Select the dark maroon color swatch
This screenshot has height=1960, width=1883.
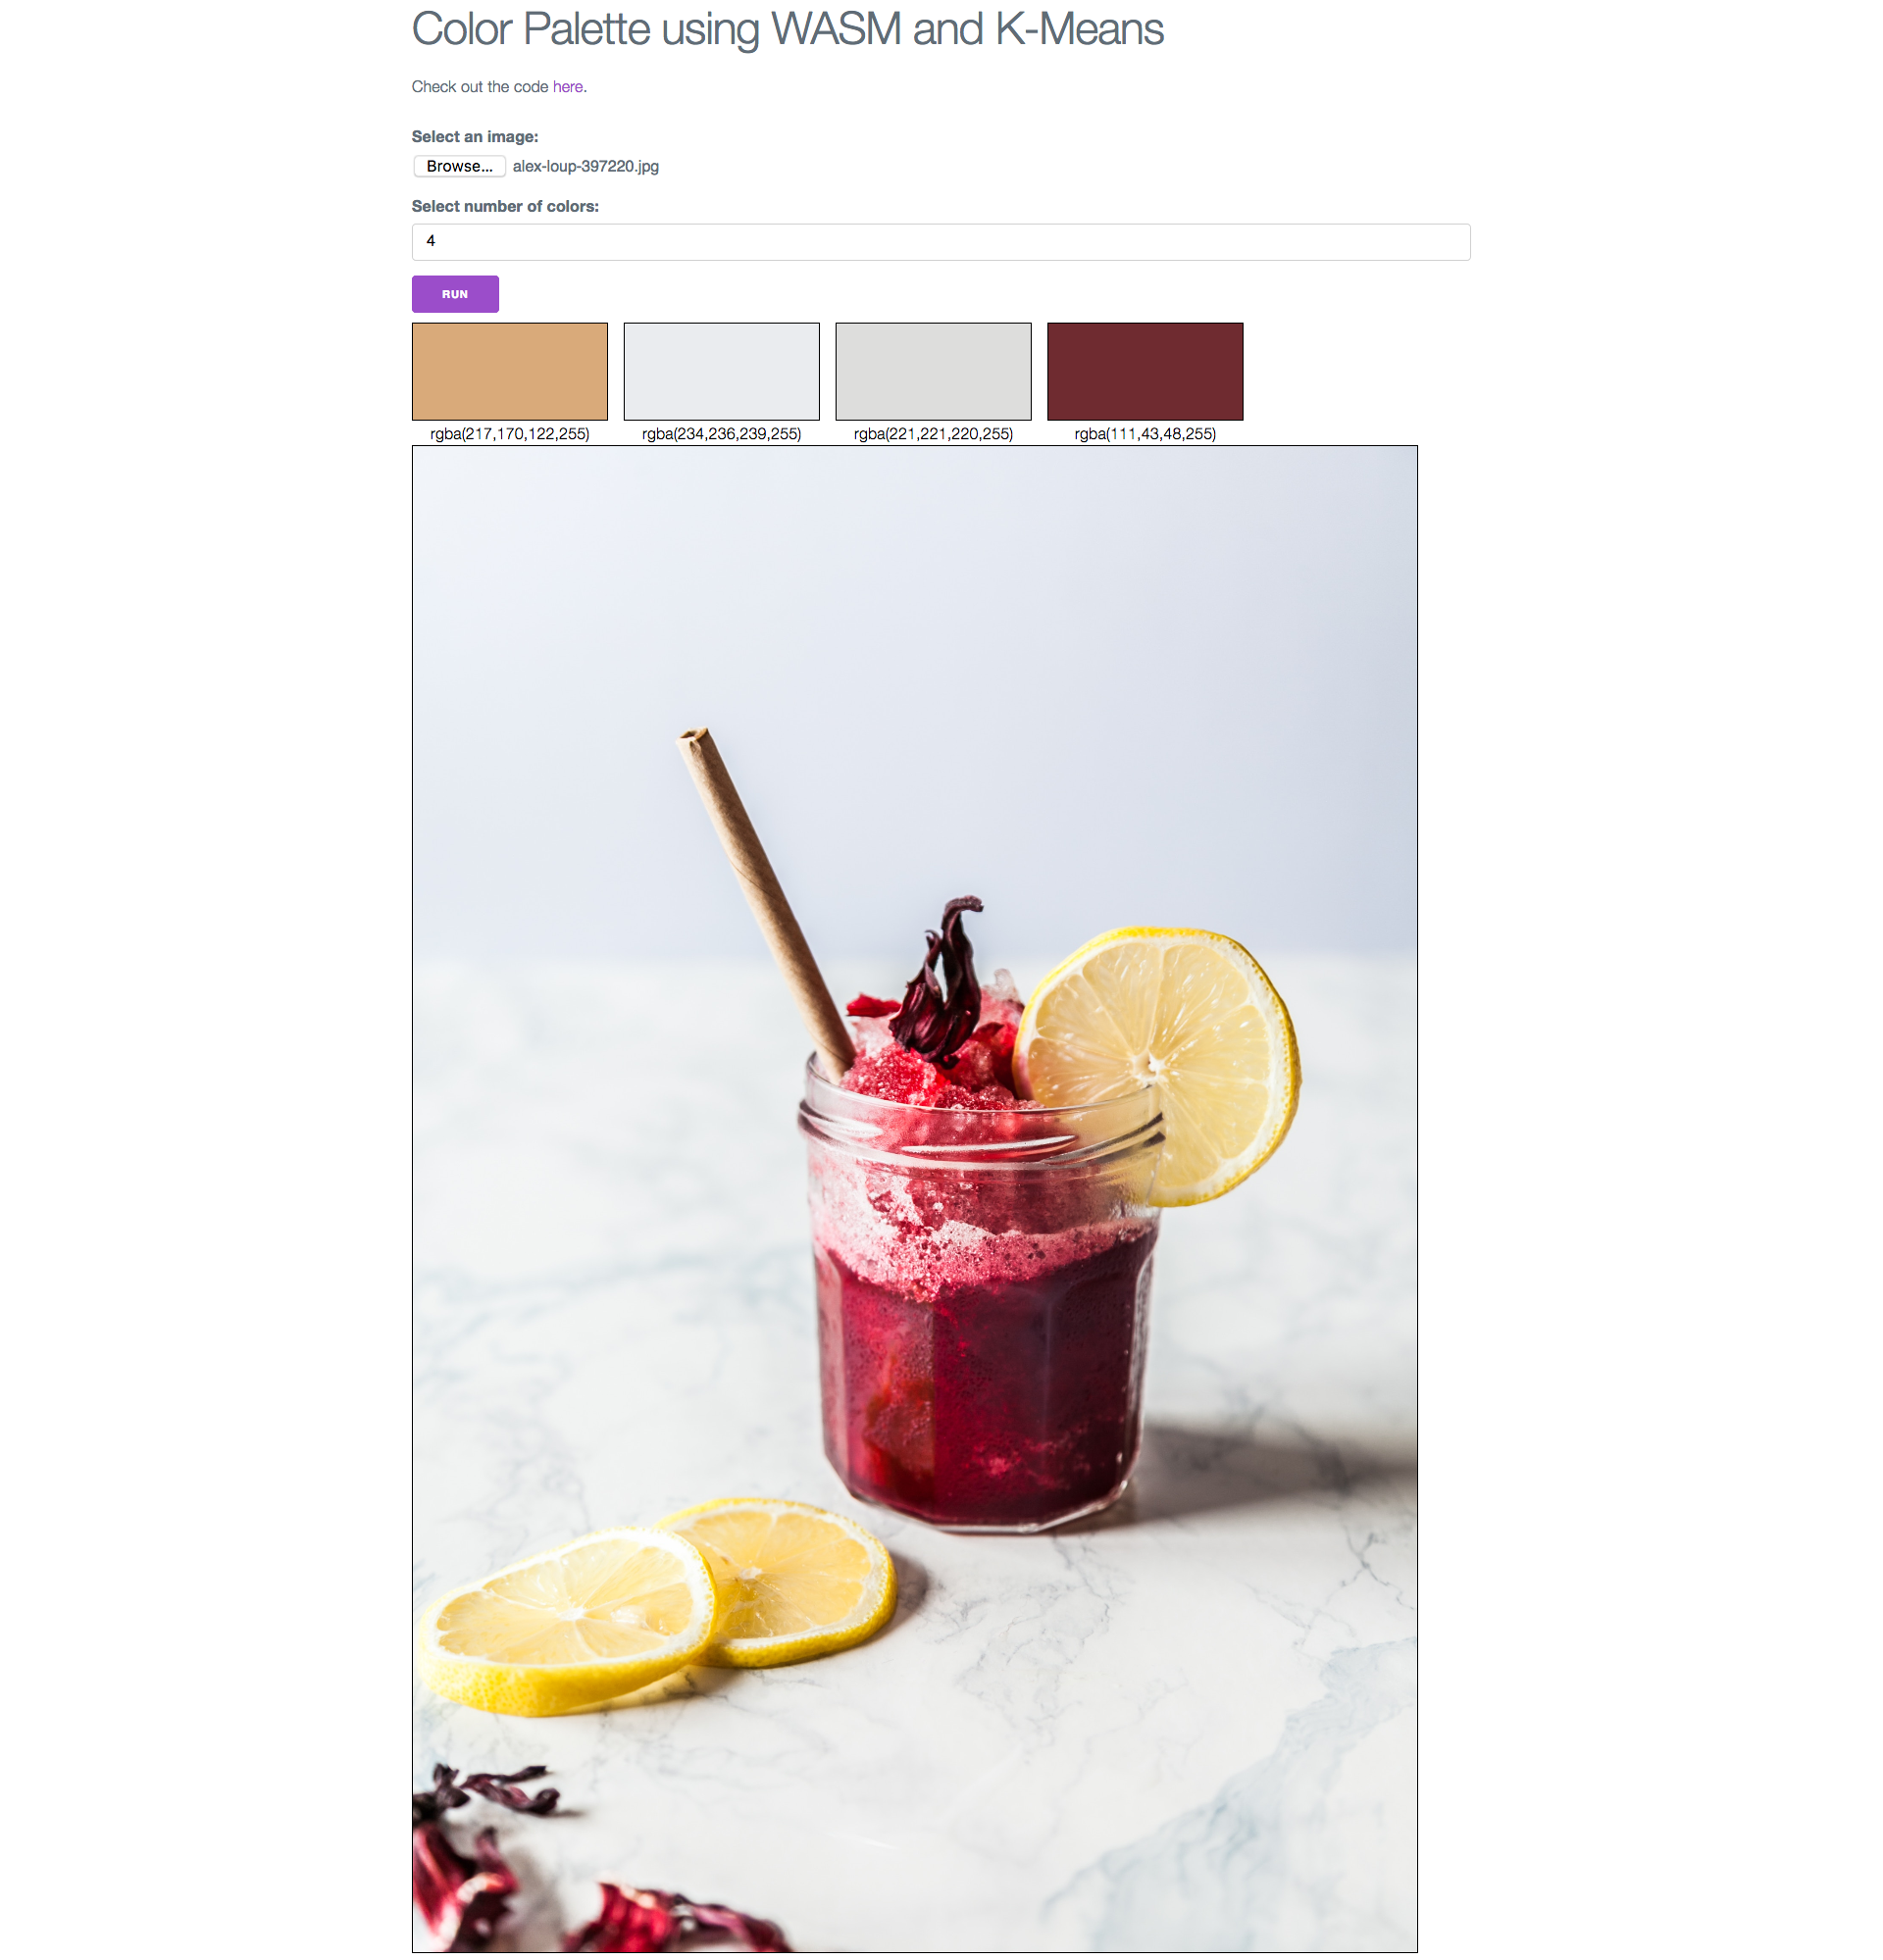(1145, 371)
